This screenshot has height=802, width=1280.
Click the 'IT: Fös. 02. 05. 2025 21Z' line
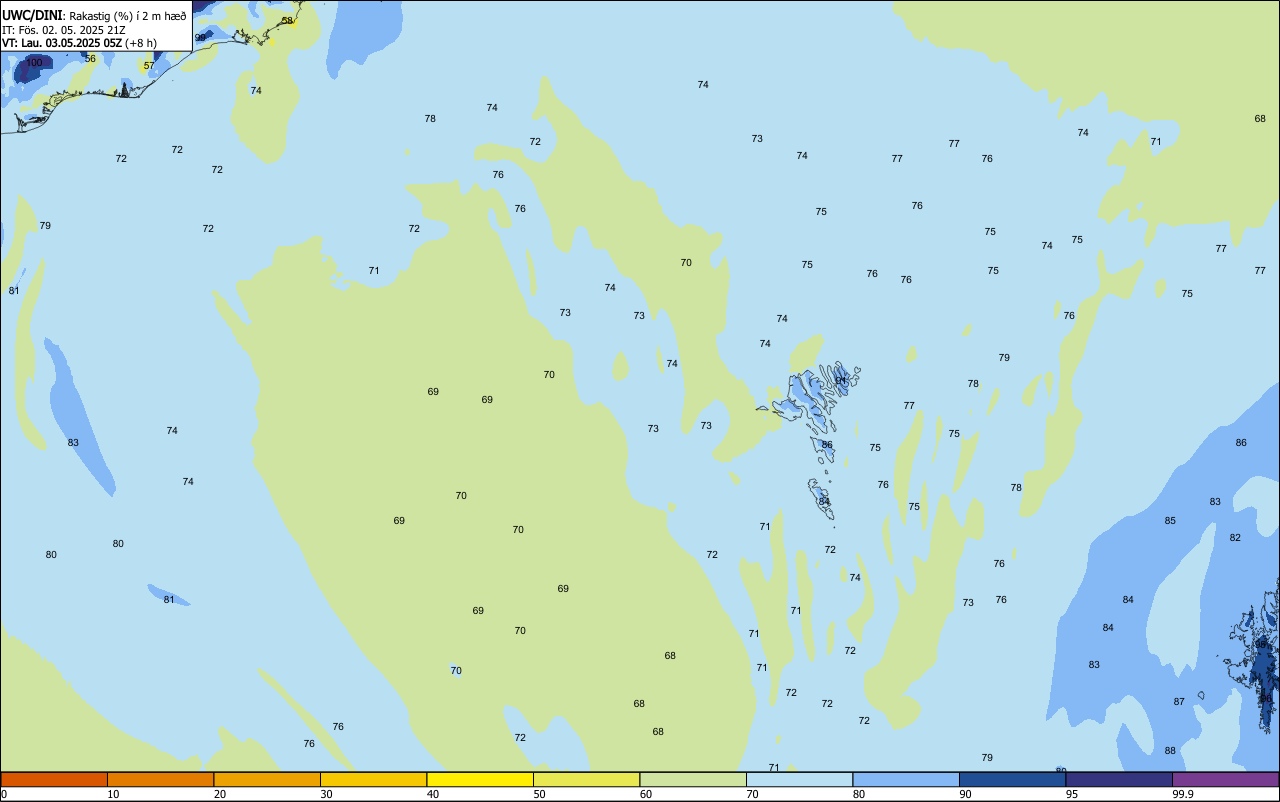(x=63, y=30)
